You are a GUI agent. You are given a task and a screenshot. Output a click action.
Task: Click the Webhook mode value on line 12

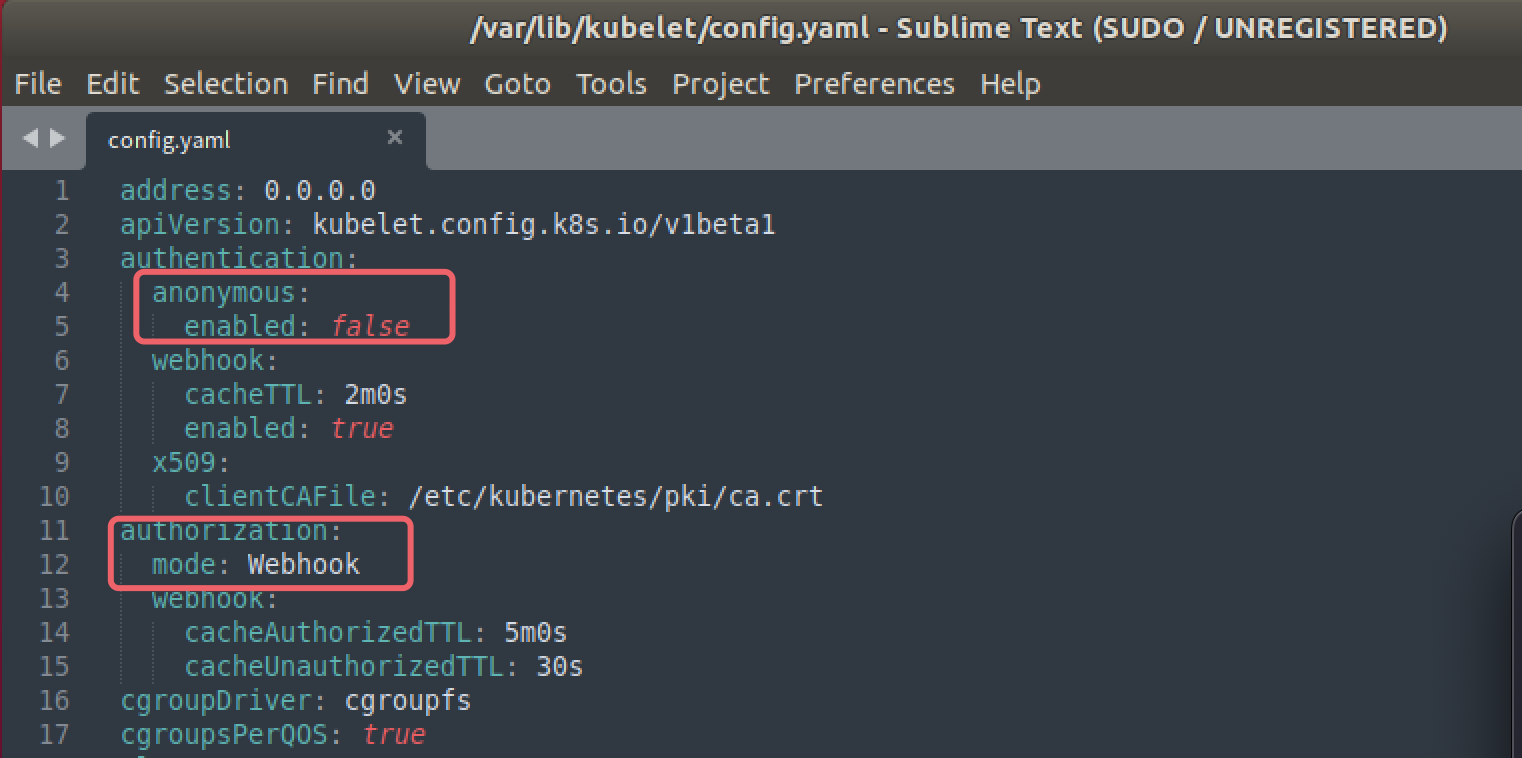point(304,564)
